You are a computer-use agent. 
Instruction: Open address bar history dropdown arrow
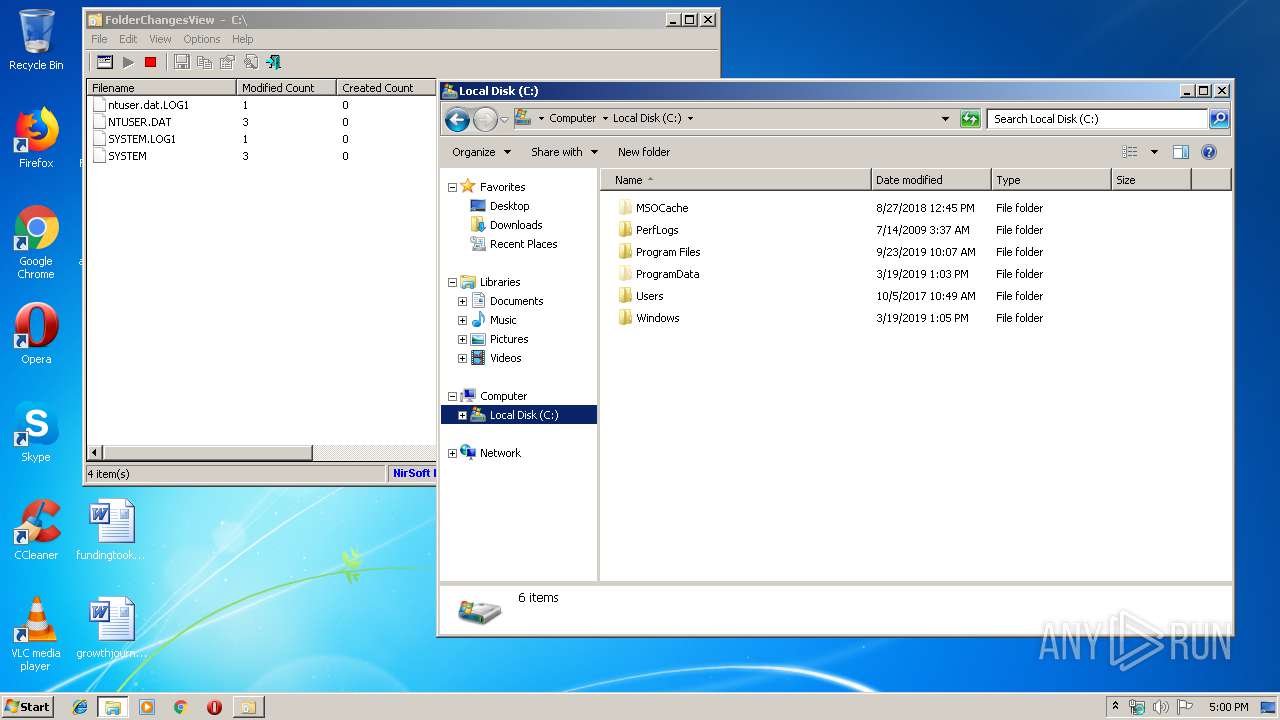click(x=945, y=119)
